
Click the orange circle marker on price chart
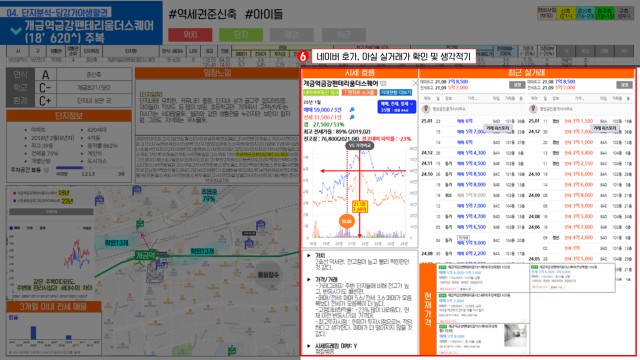347,221
